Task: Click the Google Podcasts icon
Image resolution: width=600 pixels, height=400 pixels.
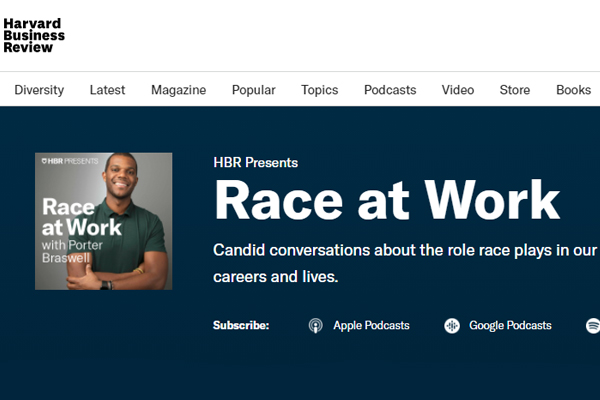Action: [452, 325]
